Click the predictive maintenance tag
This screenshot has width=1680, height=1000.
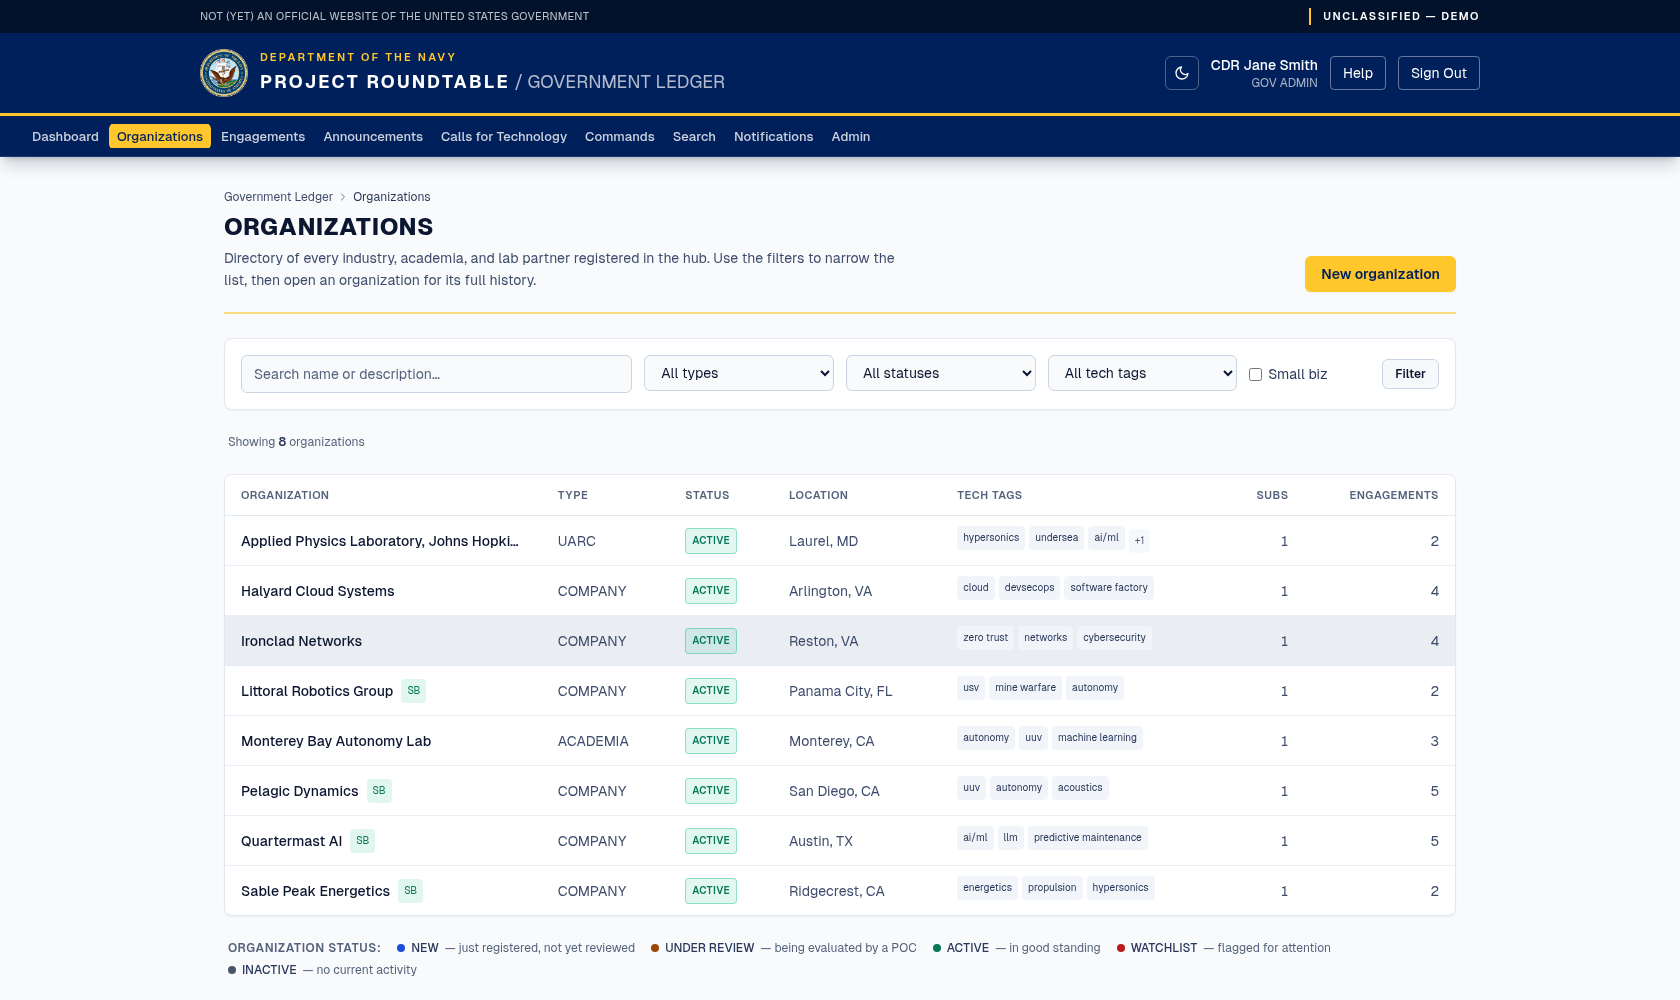1087,838
